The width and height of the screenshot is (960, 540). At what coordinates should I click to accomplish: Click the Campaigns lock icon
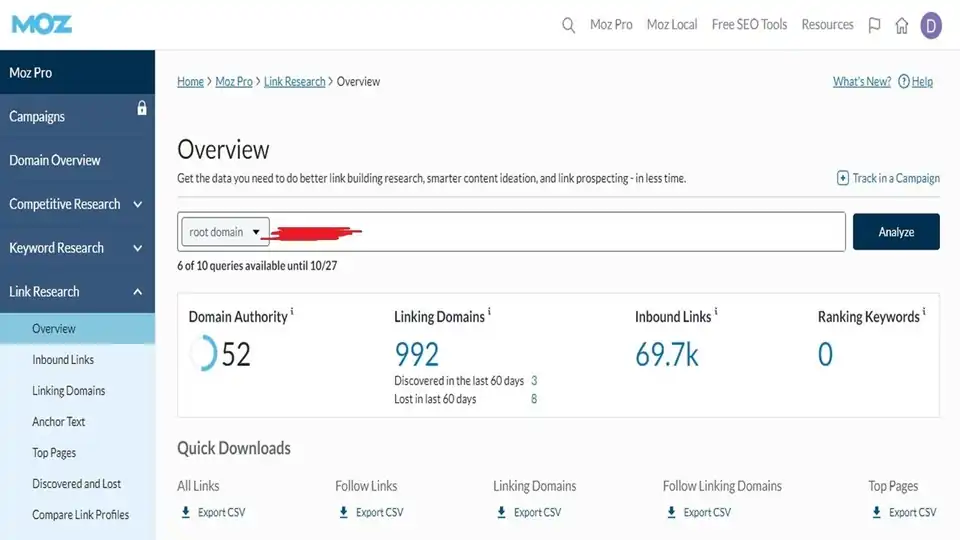pyautogui.click(x=141, y=108)
